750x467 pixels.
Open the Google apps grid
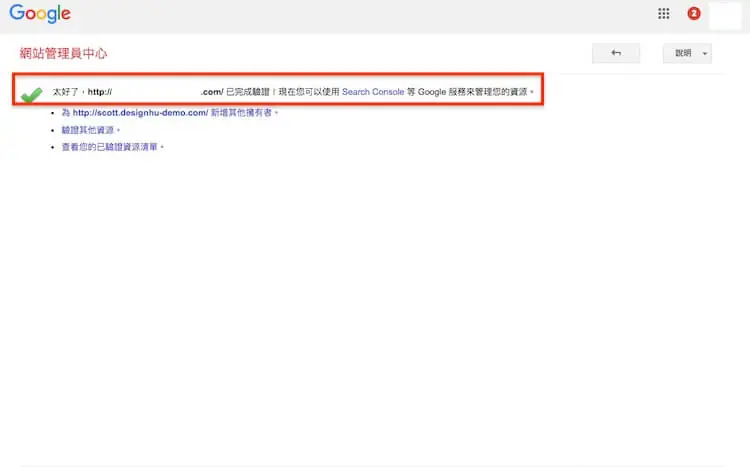tap(663, 13)
